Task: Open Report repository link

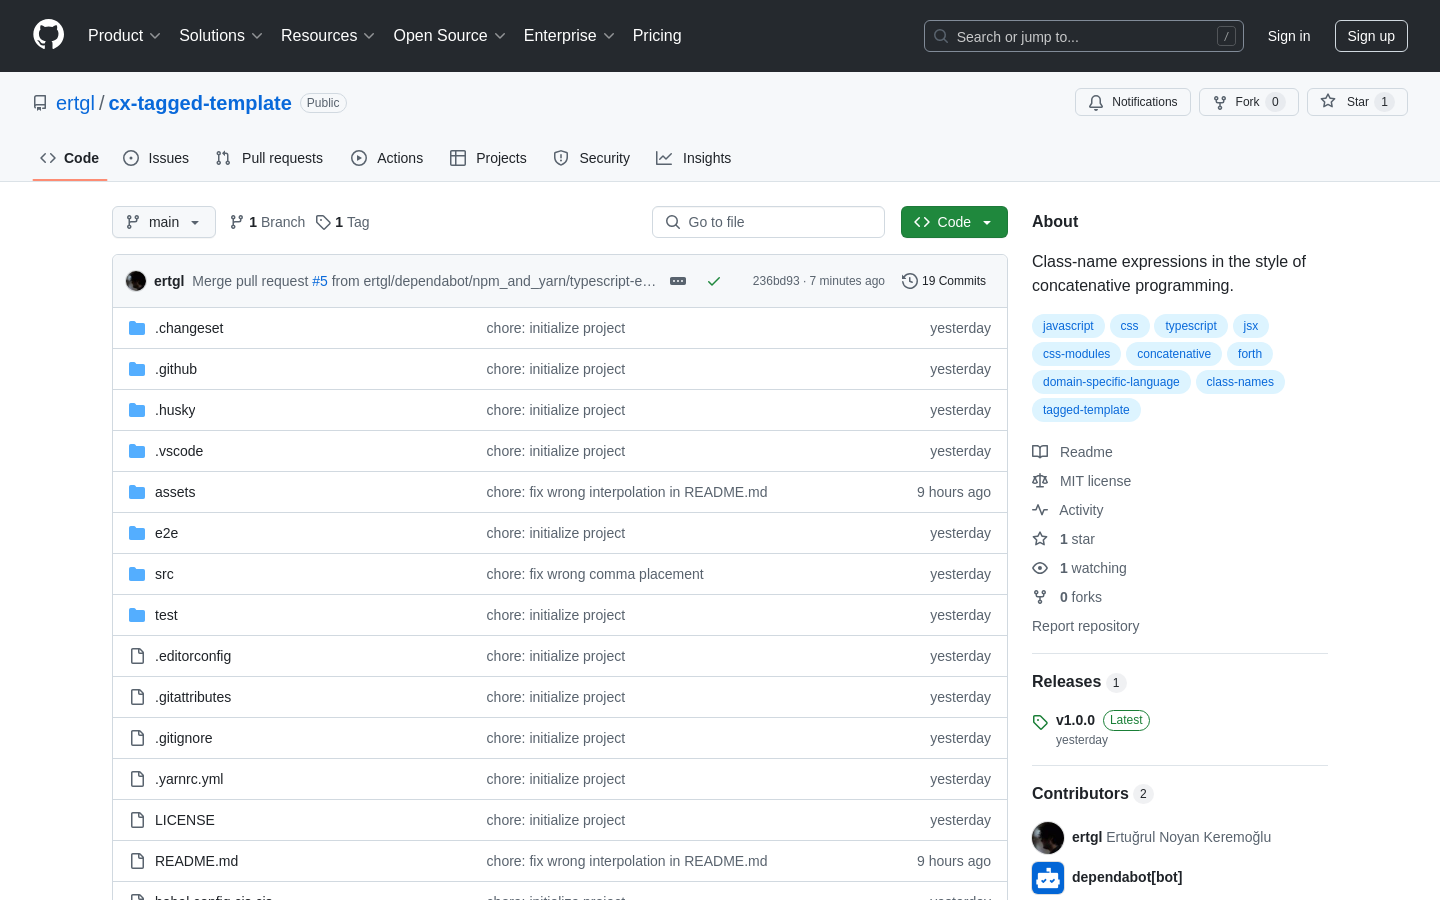Action: tap(1085, 626)
